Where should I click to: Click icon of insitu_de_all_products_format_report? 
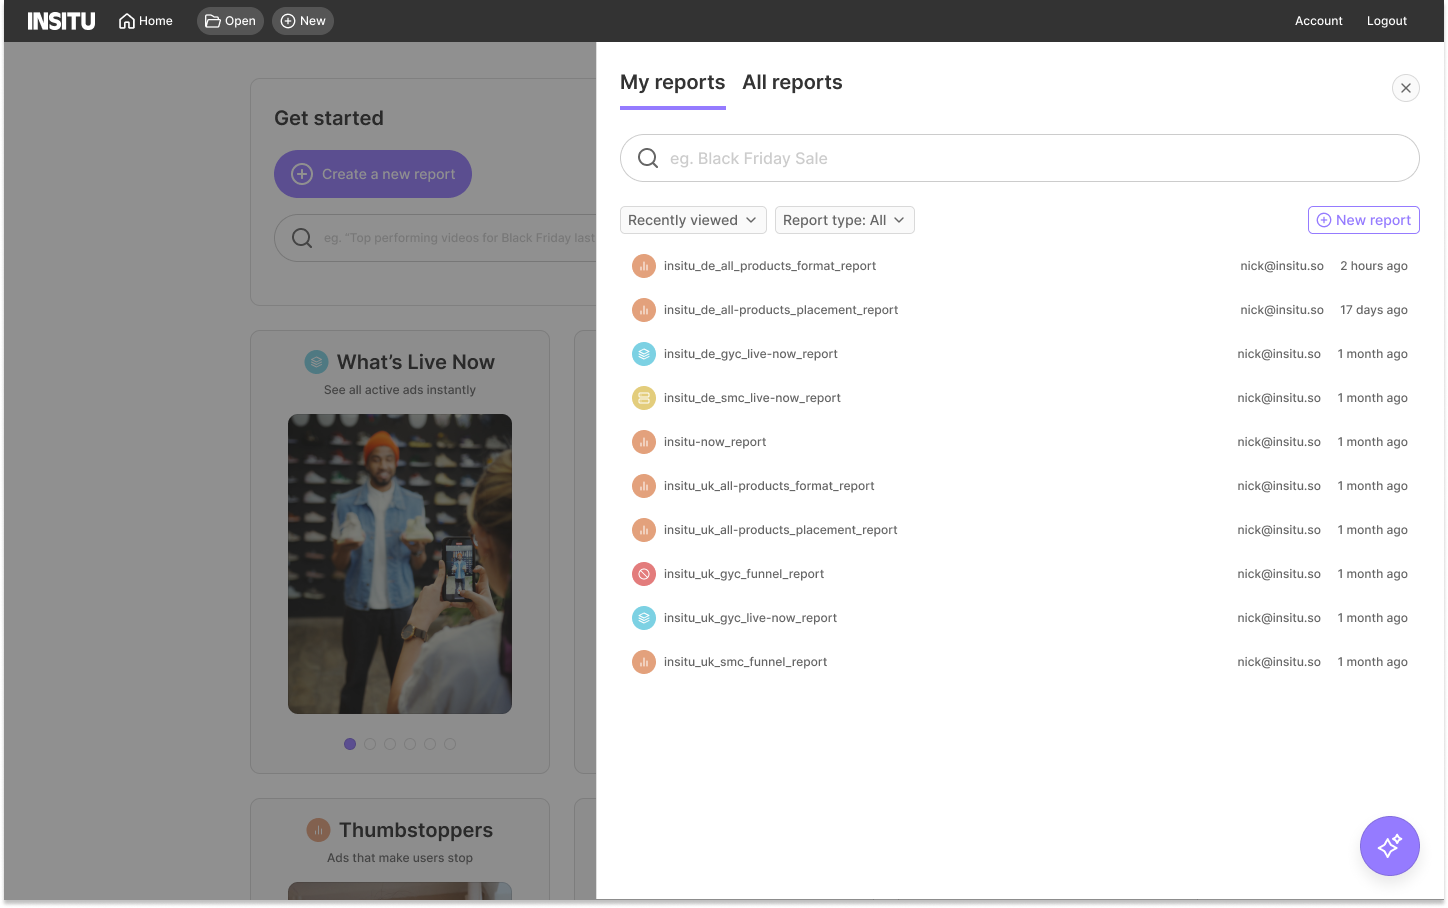tap(644, 266)
